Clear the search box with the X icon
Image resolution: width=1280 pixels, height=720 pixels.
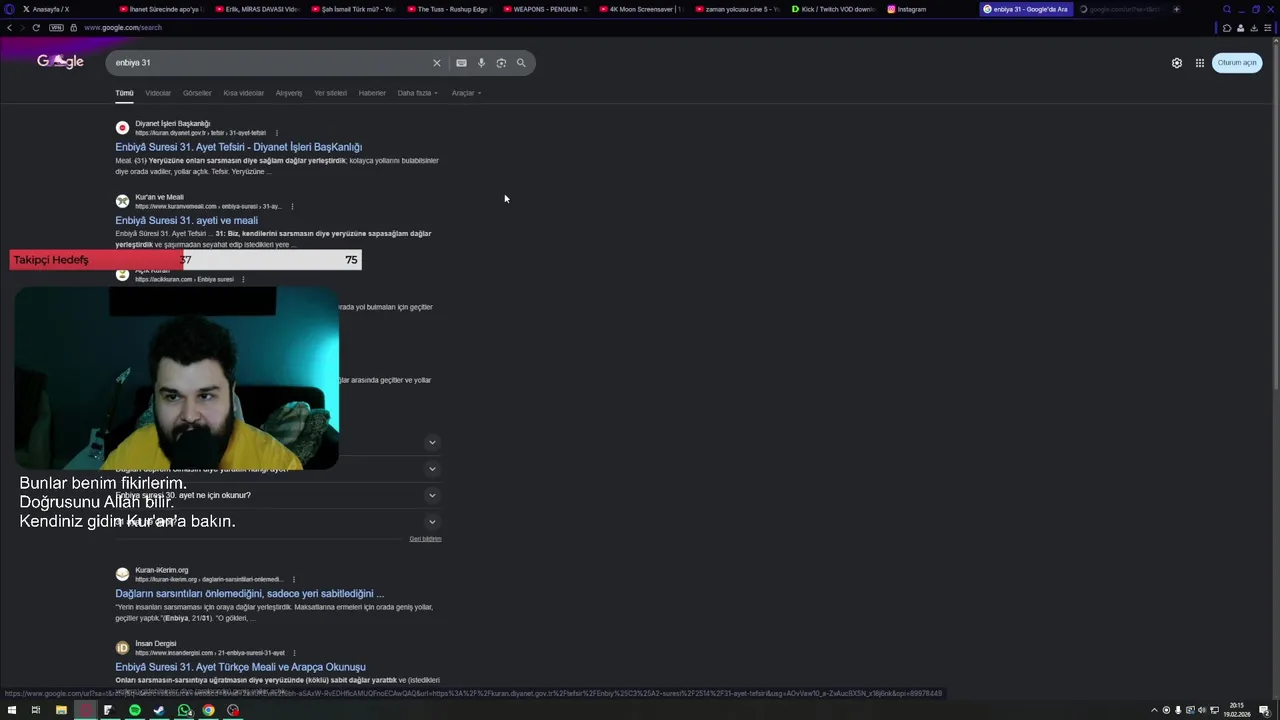[x=436, y=63]
